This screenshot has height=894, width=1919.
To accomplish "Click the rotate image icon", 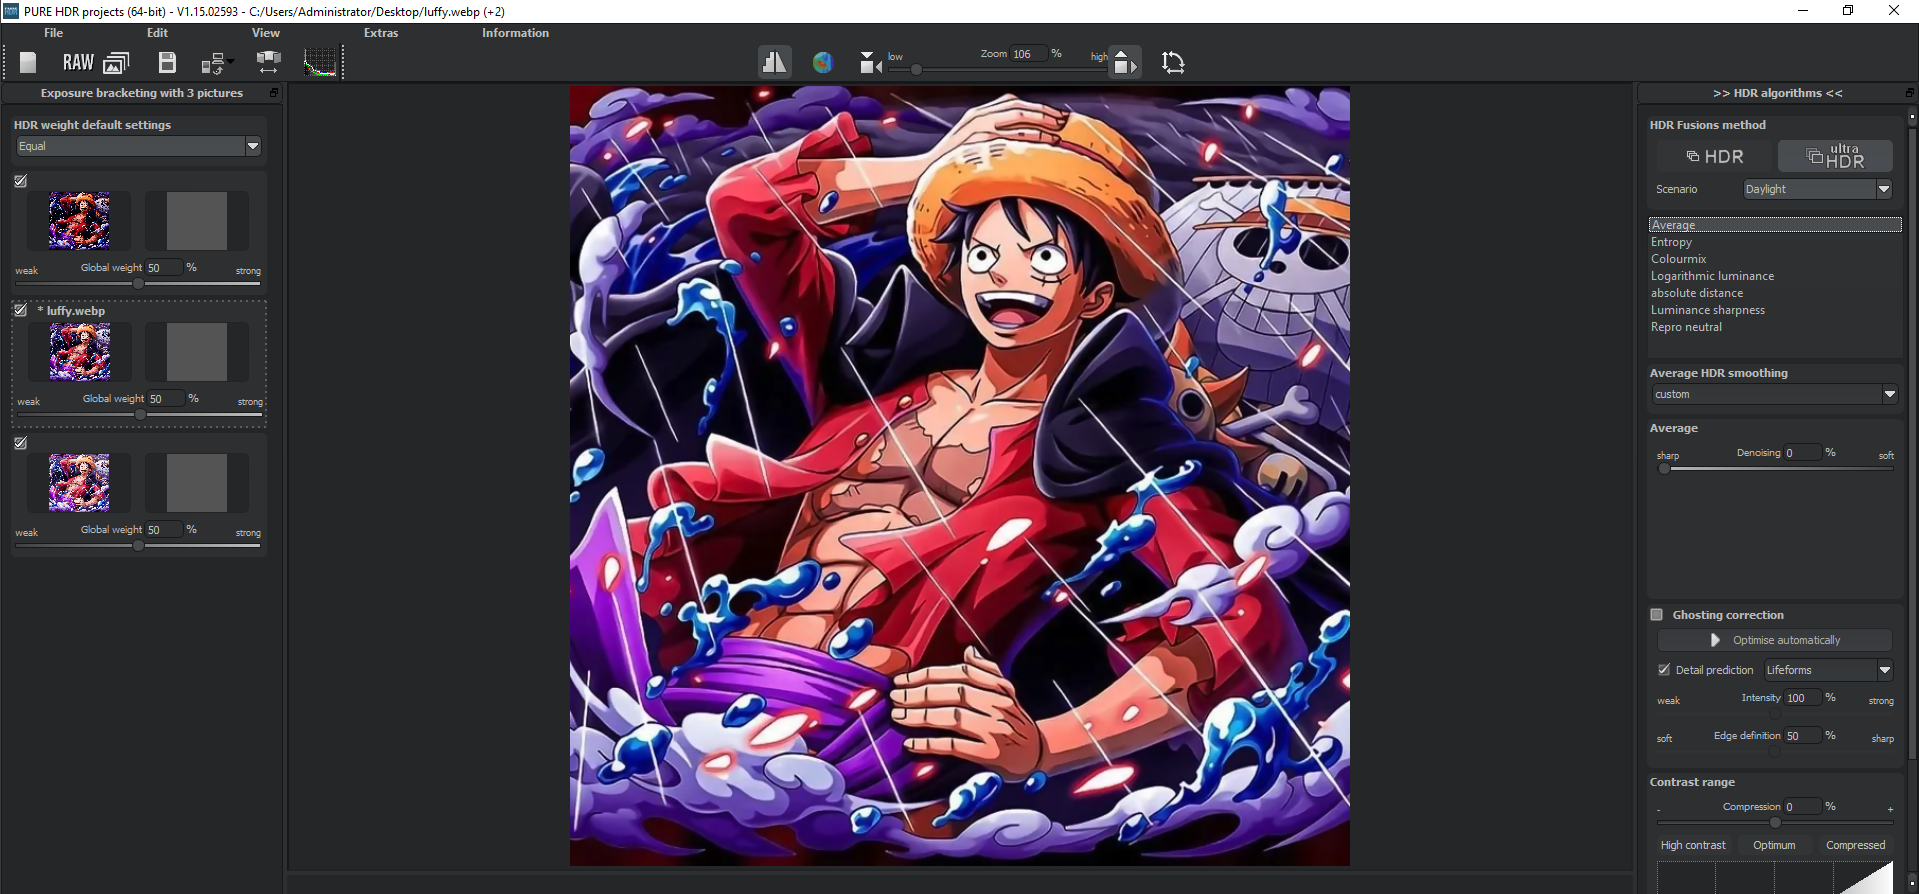I will [x=1173, y=62].
